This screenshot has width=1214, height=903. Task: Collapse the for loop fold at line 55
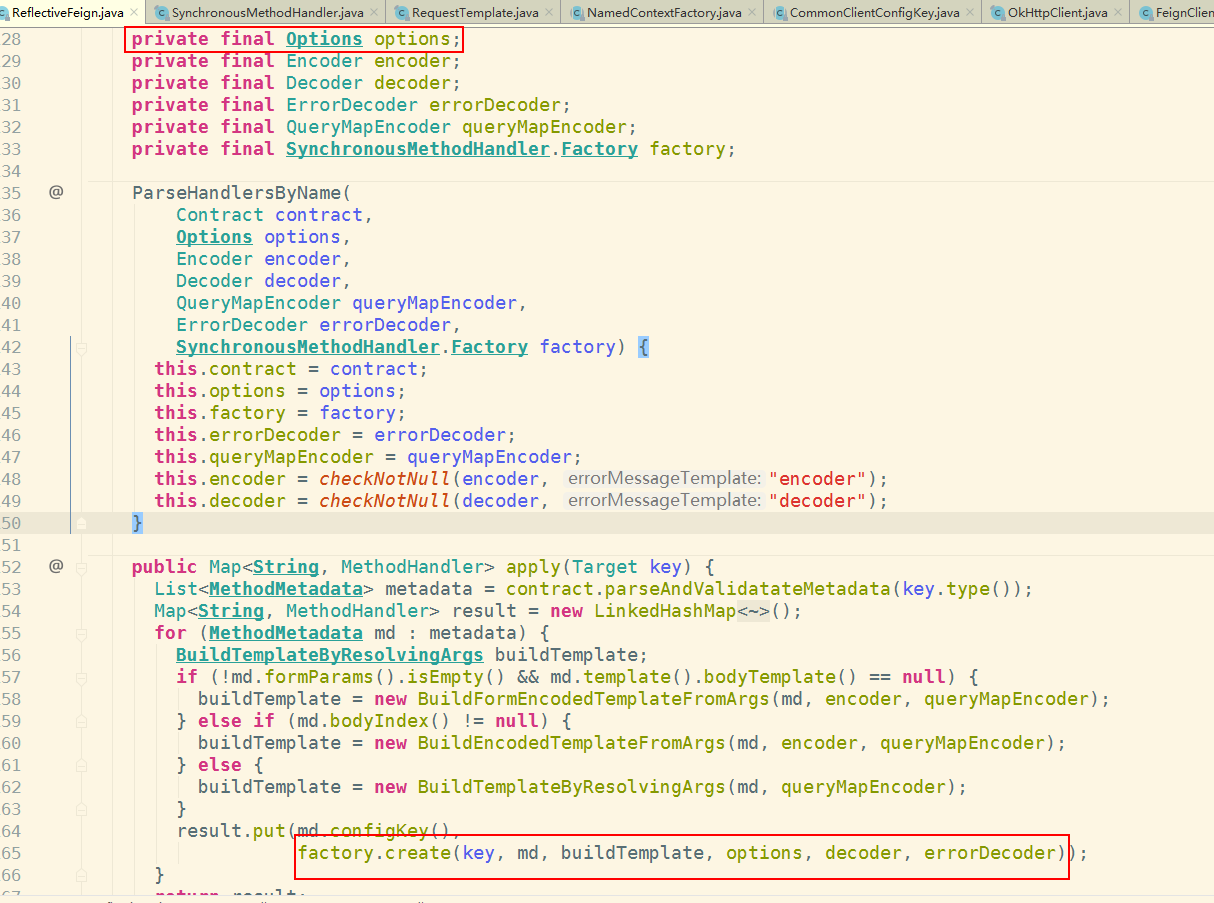pyautogui.click(x=83, y=632)
